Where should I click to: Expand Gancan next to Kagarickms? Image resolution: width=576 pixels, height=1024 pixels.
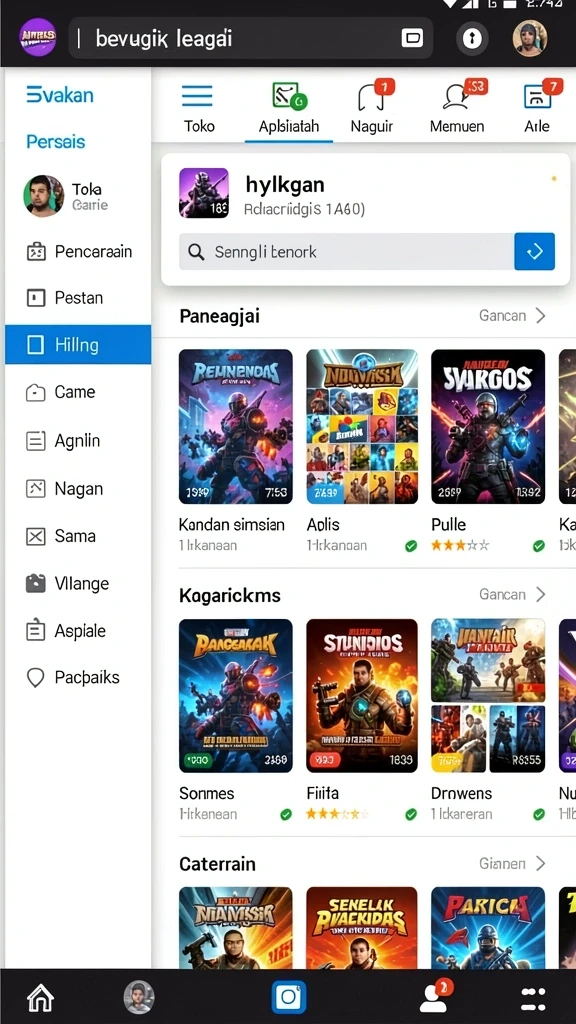pyautogui.click(x=512, y=594)
